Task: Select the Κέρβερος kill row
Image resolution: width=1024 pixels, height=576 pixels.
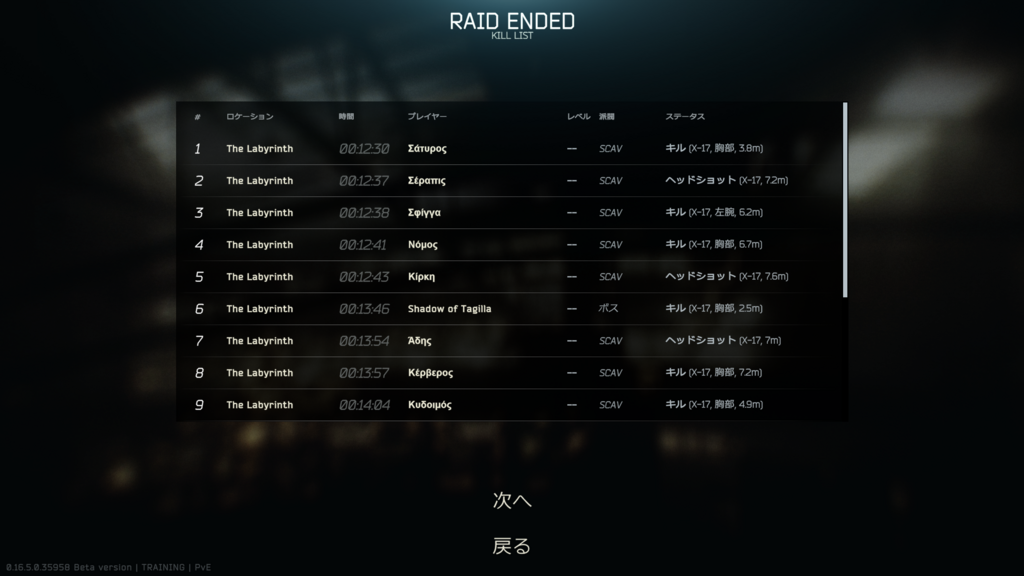Action: coord(510,373)
